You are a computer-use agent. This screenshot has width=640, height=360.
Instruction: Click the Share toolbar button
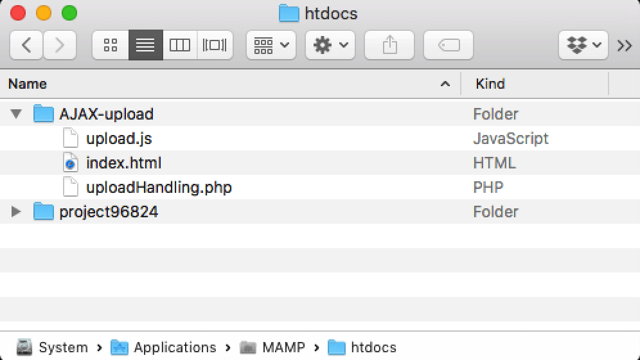(389, 45)
